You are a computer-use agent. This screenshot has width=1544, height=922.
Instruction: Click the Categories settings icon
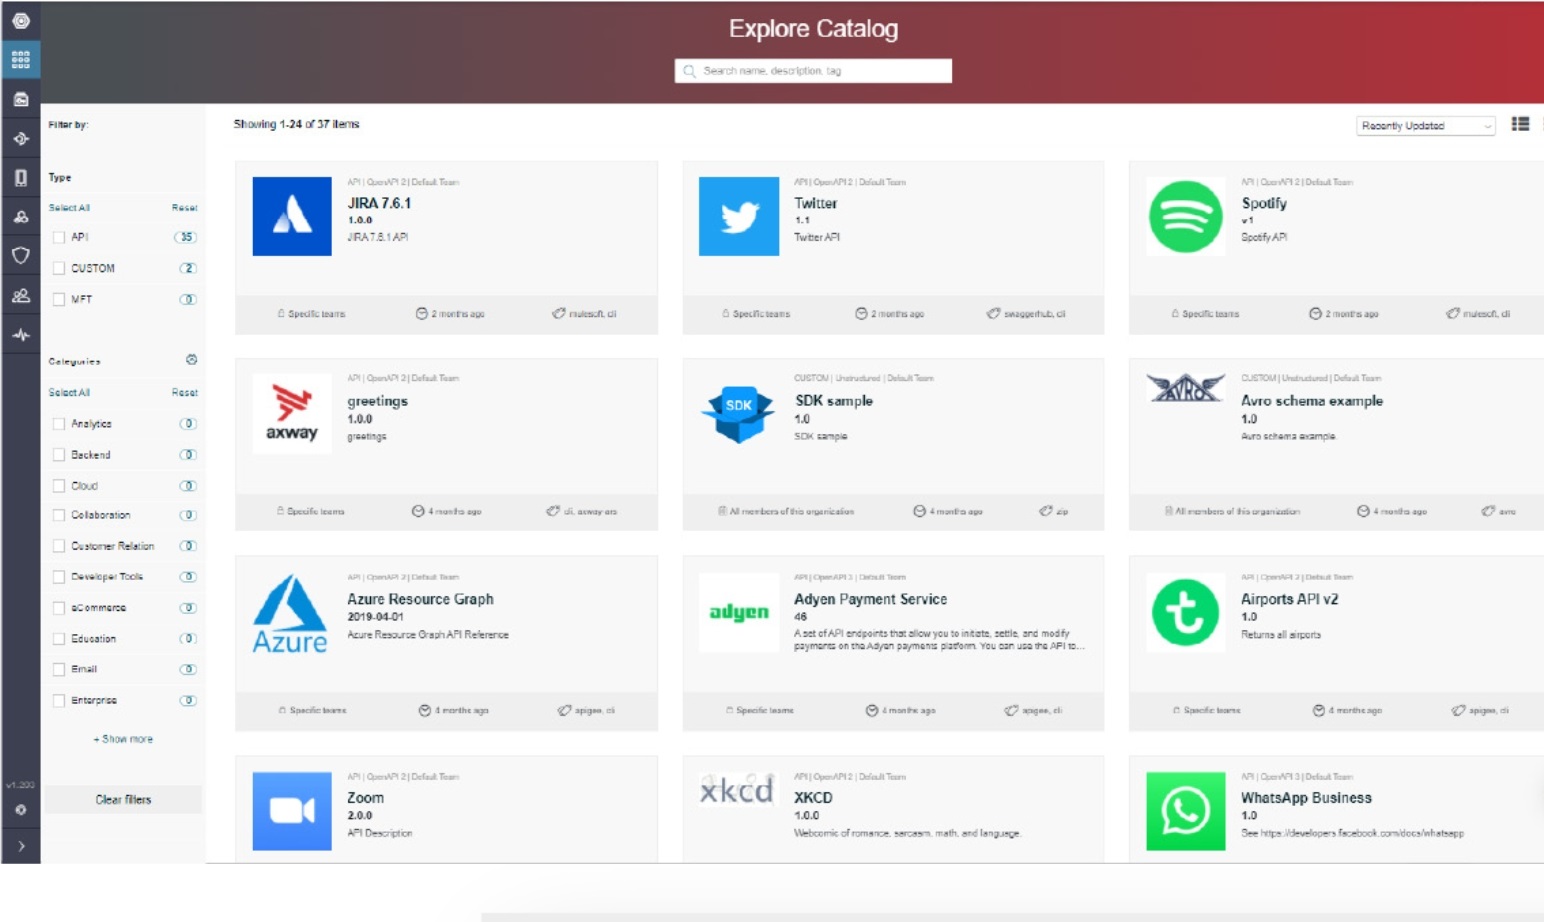point(191,360)
